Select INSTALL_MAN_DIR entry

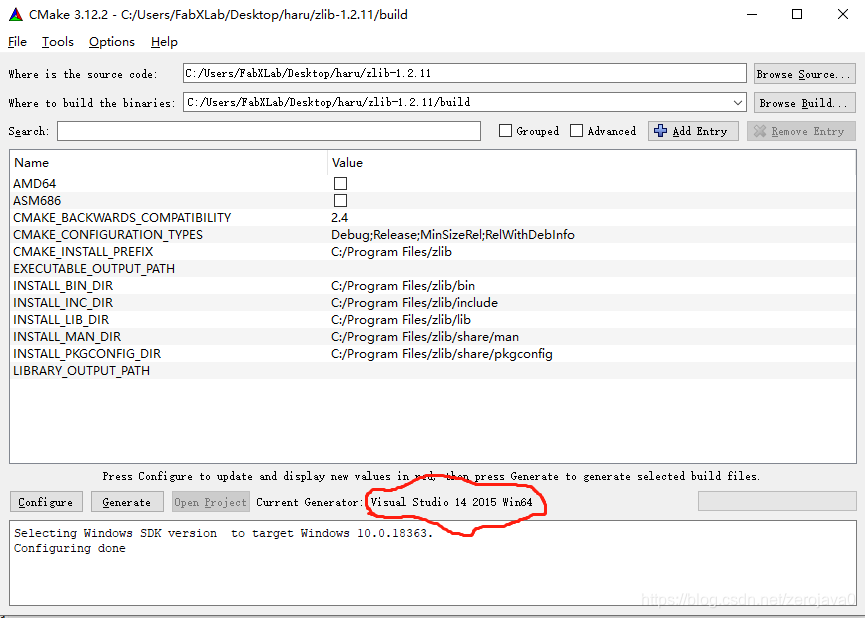coord(67,337)
